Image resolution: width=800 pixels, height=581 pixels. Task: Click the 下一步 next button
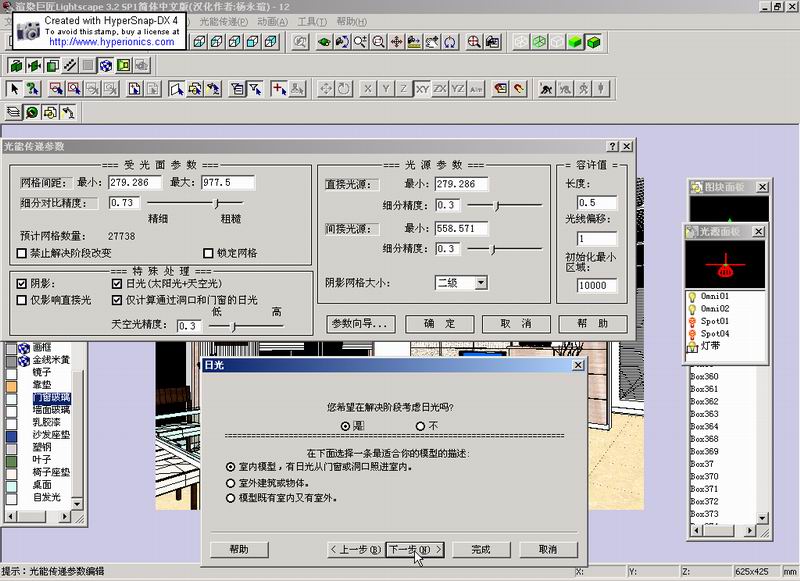[x=415, y=549]
